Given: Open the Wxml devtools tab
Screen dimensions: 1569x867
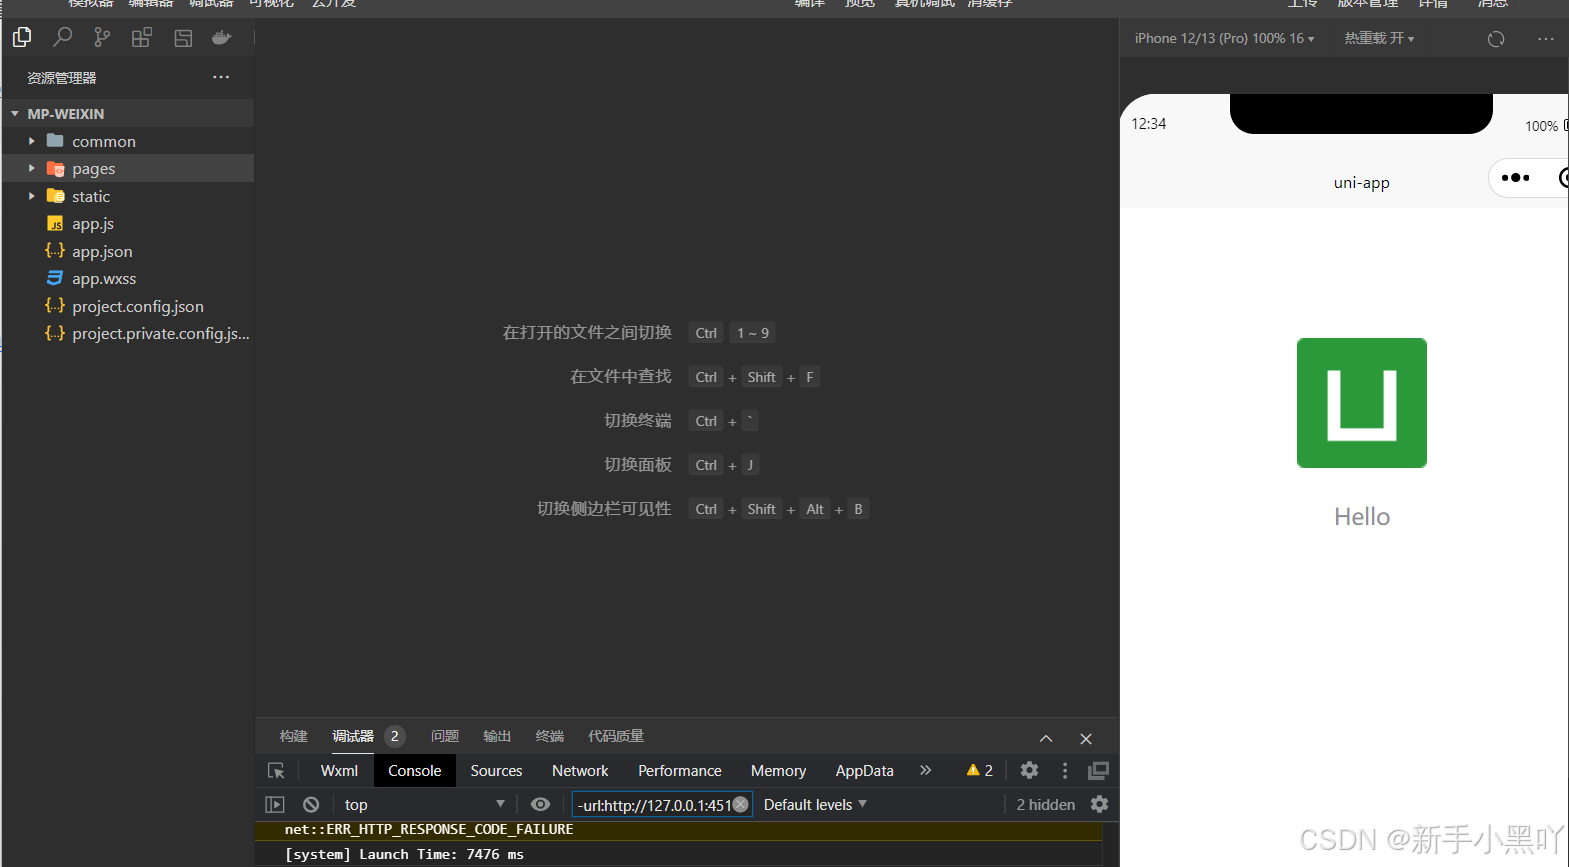Looking at the screenshot, I should point(339,770).
